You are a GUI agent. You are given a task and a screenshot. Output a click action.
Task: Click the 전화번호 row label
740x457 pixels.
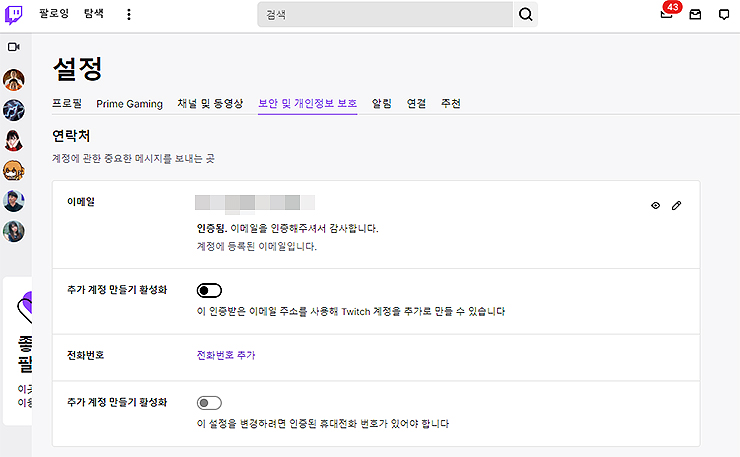click(x=85, y=355)
